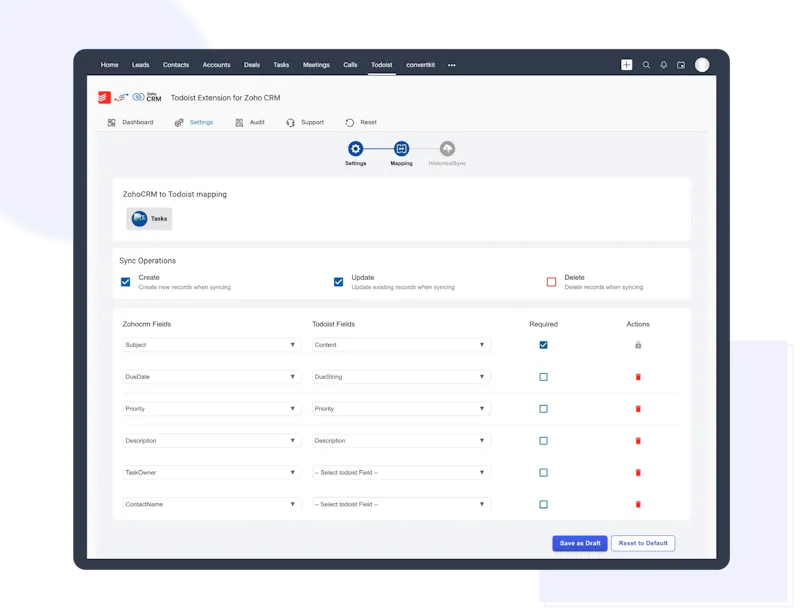Delete the TaskOwner mapping row

click(638, 472)
